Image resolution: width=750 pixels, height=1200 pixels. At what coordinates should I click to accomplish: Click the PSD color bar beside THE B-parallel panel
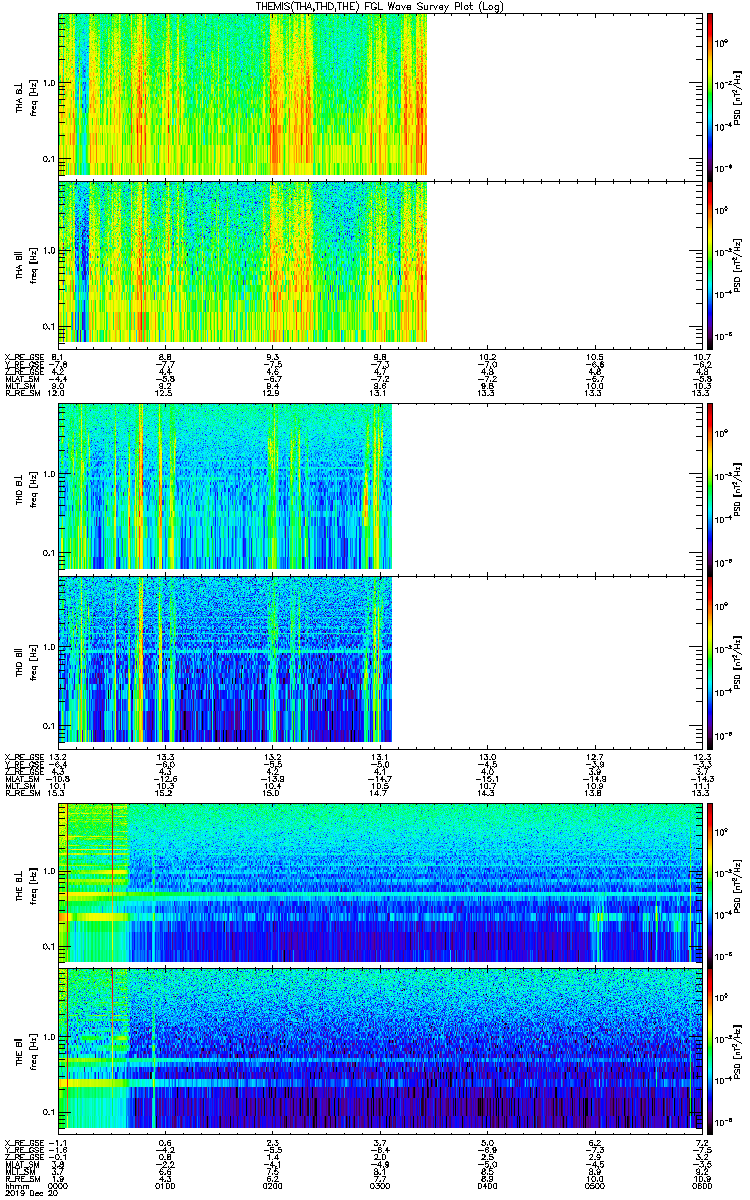(709, 1050)
